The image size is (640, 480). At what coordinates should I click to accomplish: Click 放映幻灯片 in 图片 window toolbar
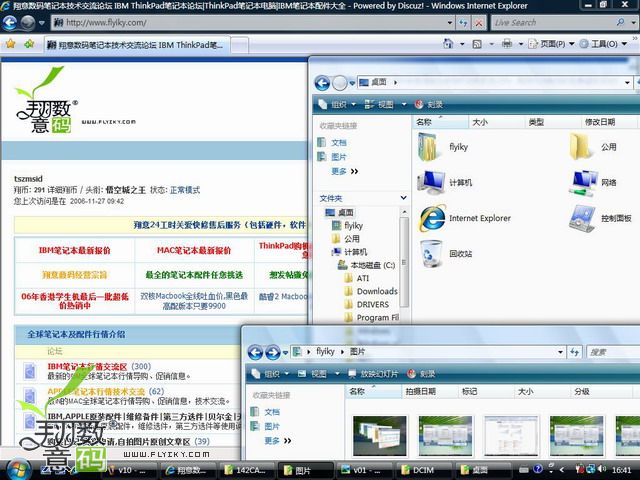click(x=373, y=373)
